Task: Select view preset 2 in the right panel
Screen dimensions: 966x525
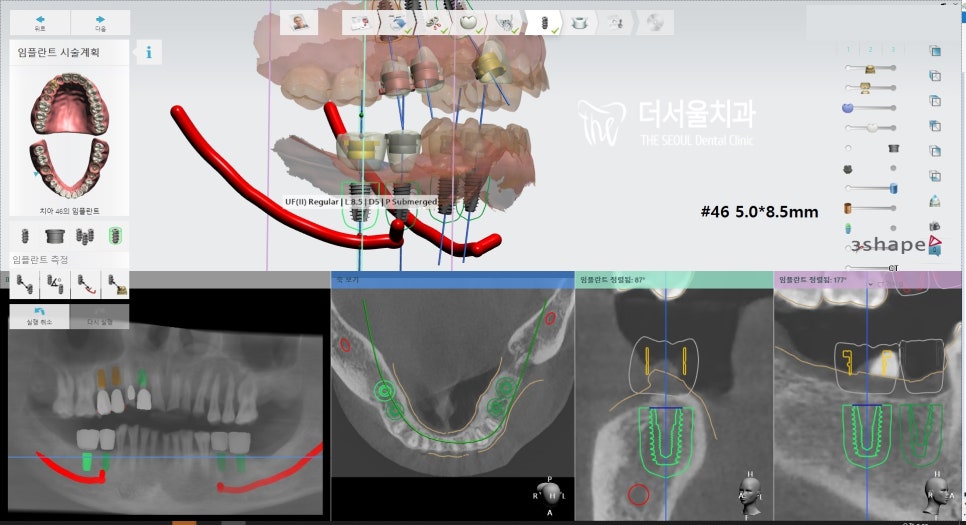Action: coord(870,49)
